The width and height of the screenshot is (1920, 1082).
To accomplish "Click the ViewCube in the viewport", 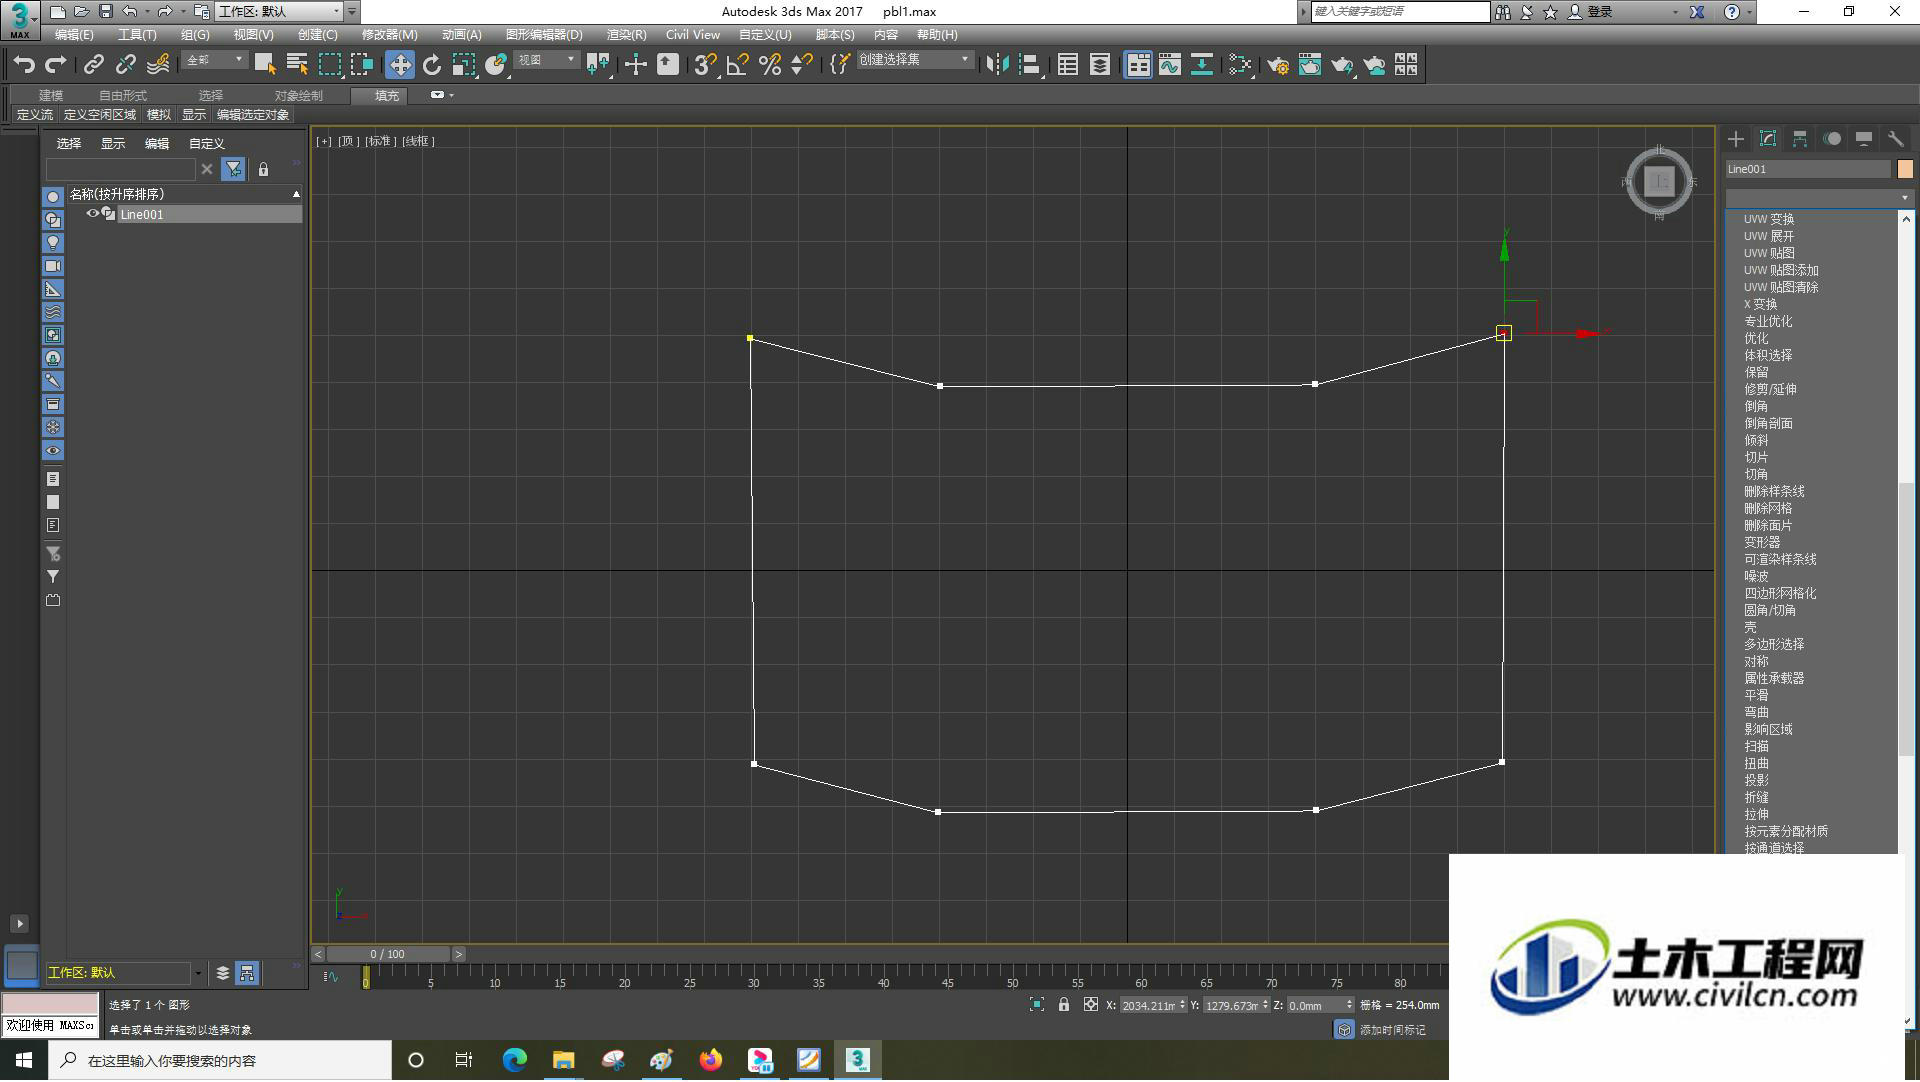I will click(x=1659, y=181).
